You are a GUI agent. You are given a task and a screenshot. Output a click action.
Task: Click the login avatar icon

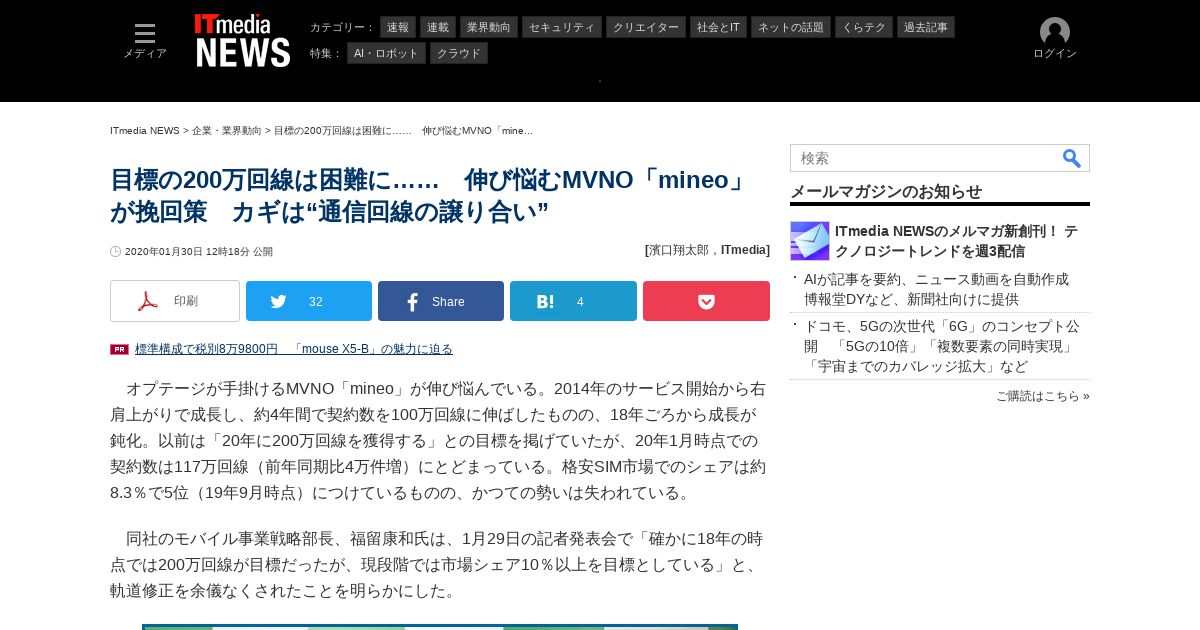point(1055,31)
